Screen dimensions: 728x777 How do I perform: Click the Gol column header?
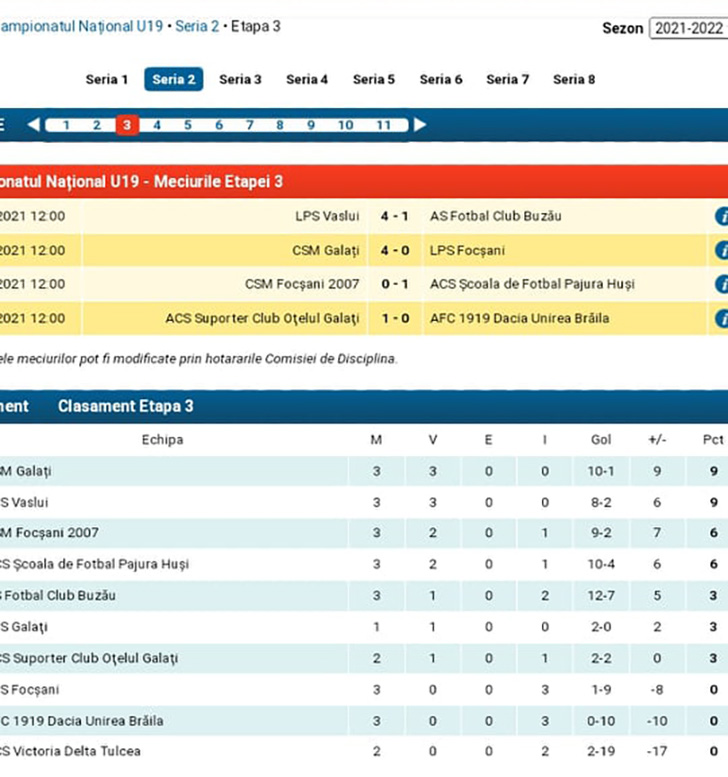[x=601, y=440]
